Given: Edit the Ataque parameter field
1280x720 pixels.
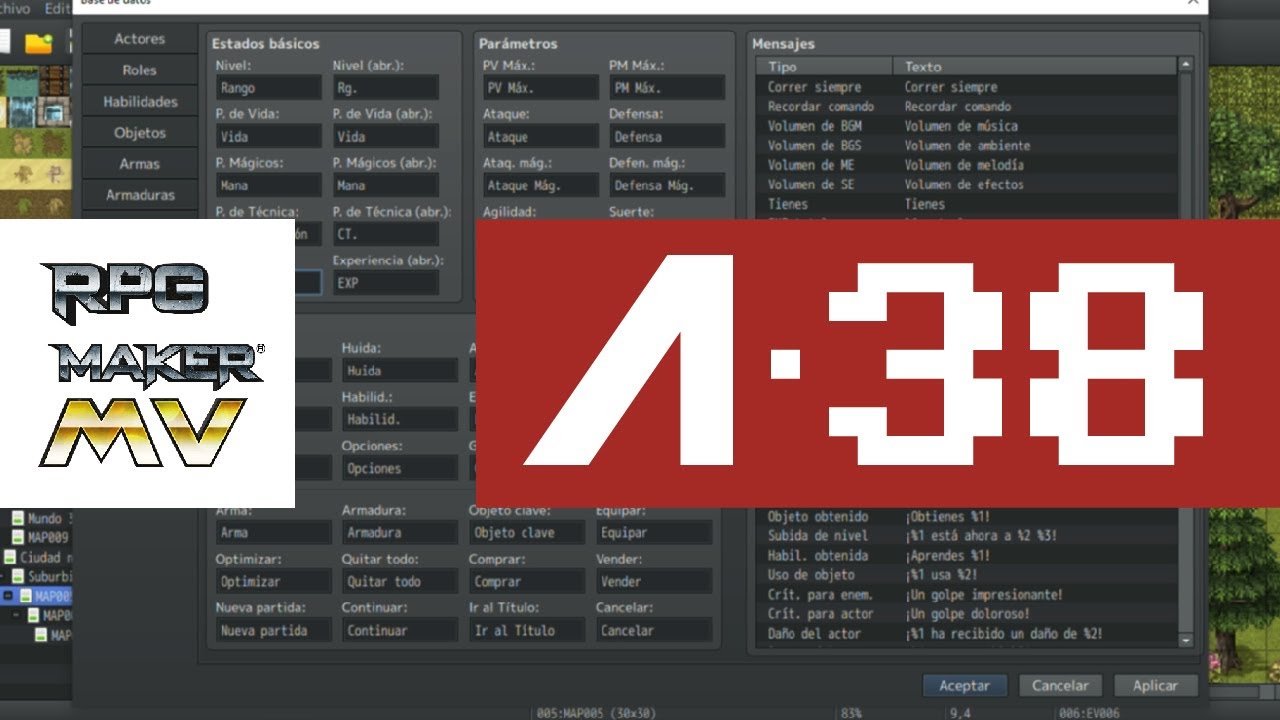Looking at the screenshot, I should [x=540, y=136].
